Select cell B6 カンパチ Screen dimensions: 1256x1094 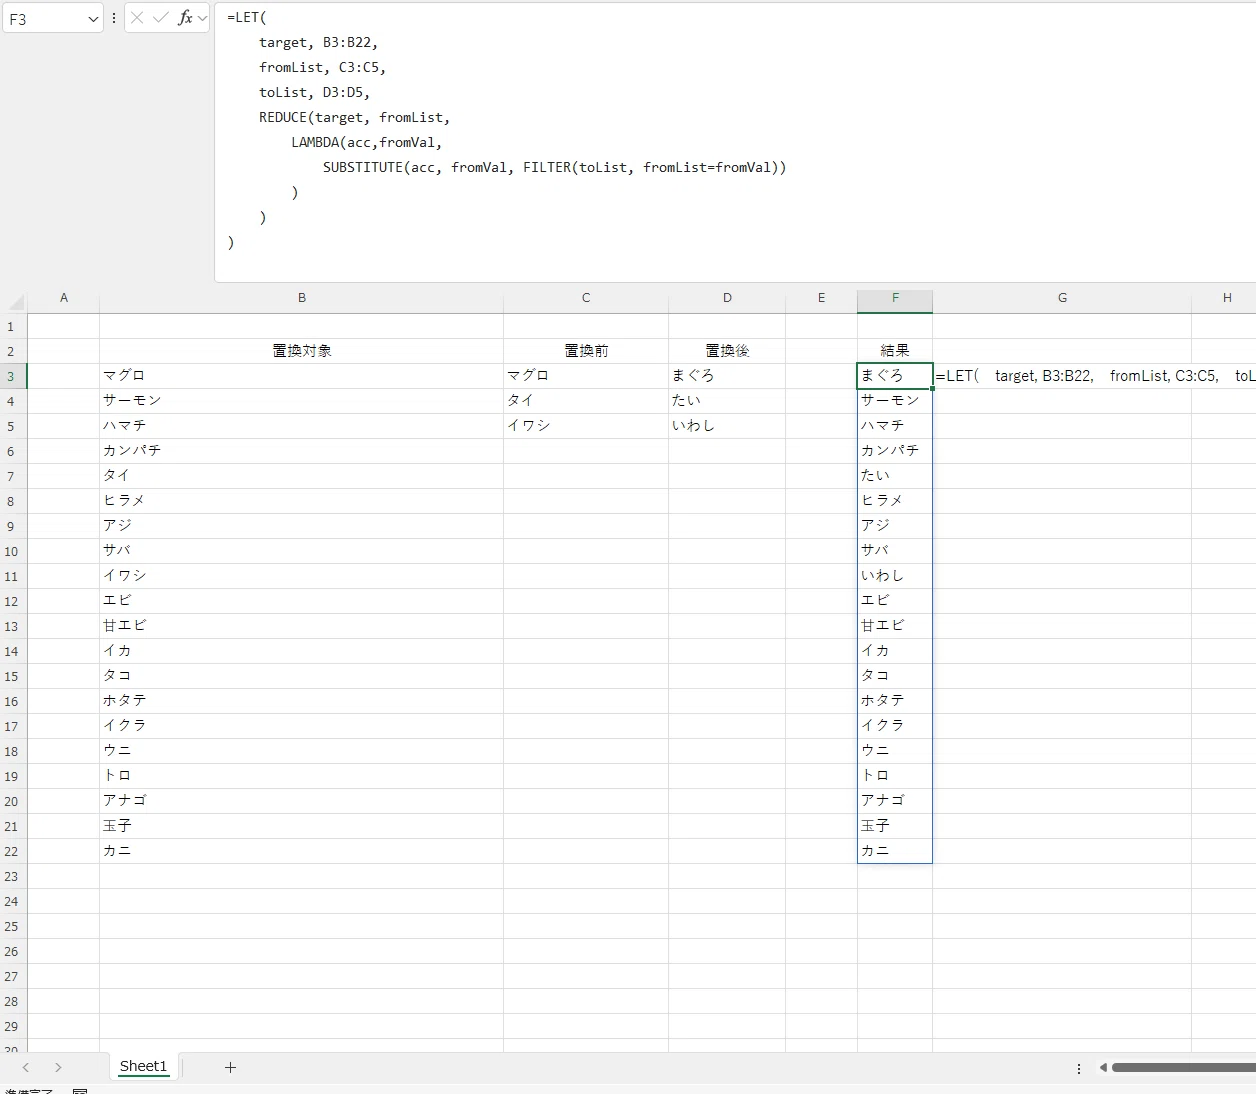click(x=302, y=451)
